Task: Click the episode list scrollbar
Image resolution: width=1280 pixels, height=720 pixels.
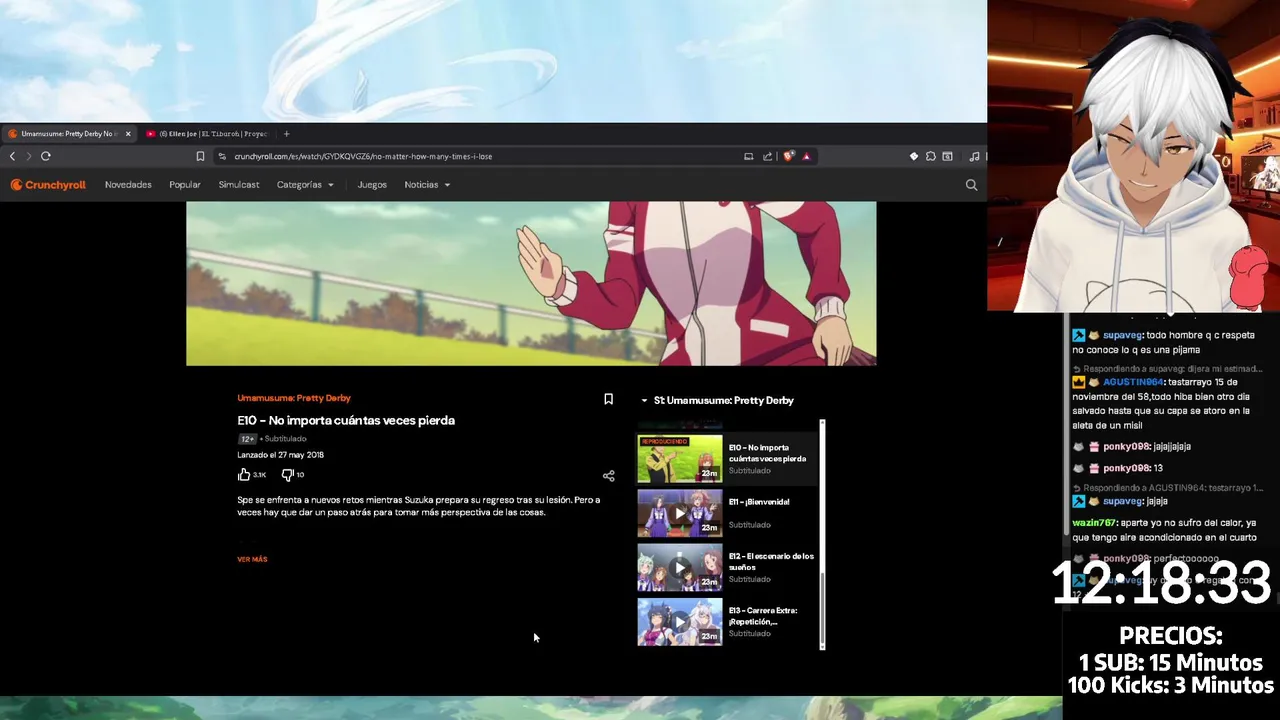Action: (822, 535)
